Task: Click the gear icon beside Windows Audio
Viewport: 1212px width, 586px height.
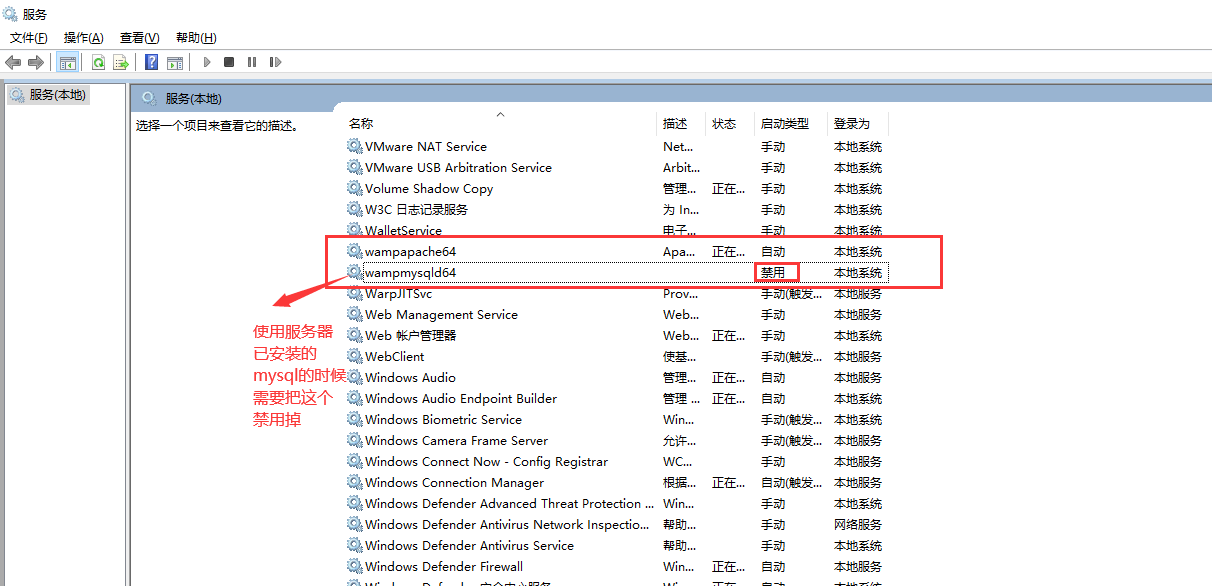Action: pos(355,377)
